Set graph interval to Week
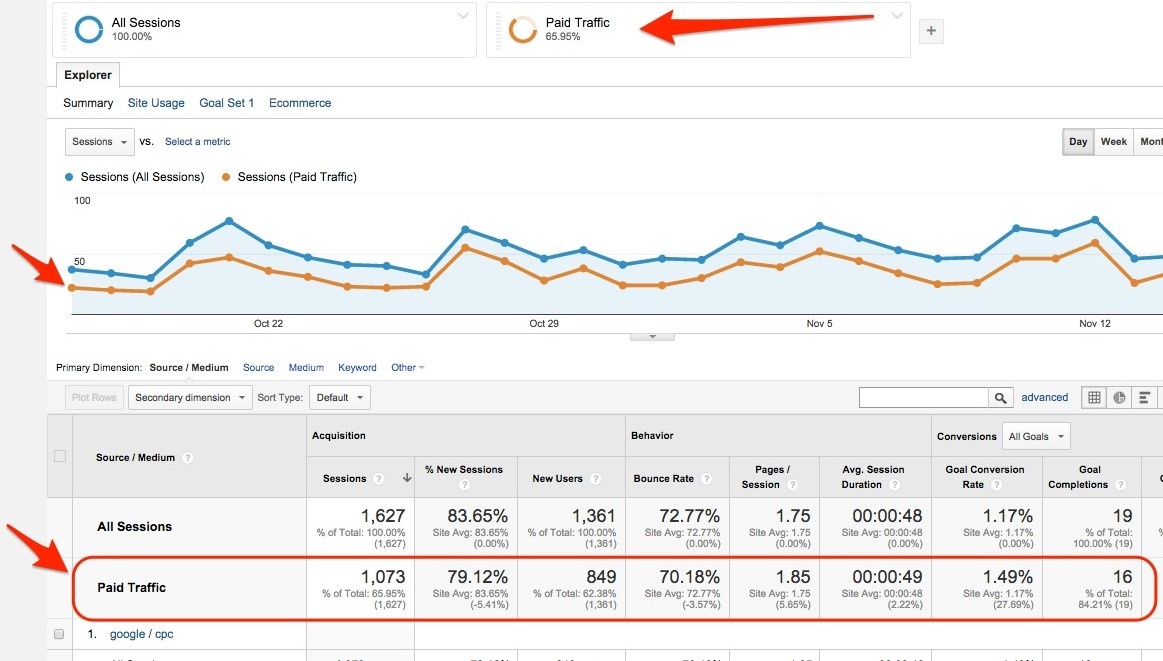The height and width of the screenshot is (661, 1163). [1113, 142]
